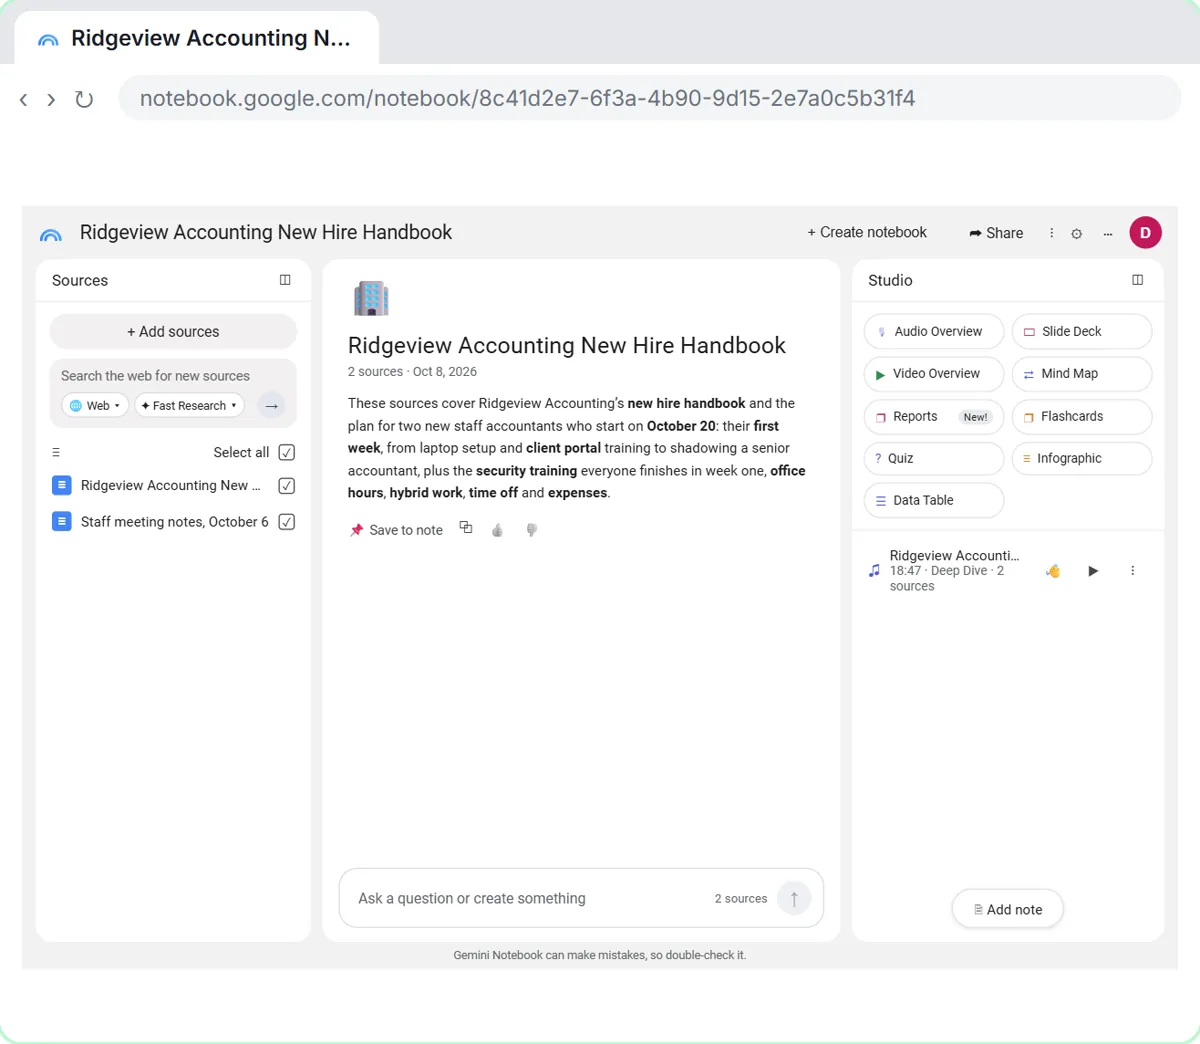Click Create notebook in the header
The image size is (1200, 1044).
[x=867, y=233]
